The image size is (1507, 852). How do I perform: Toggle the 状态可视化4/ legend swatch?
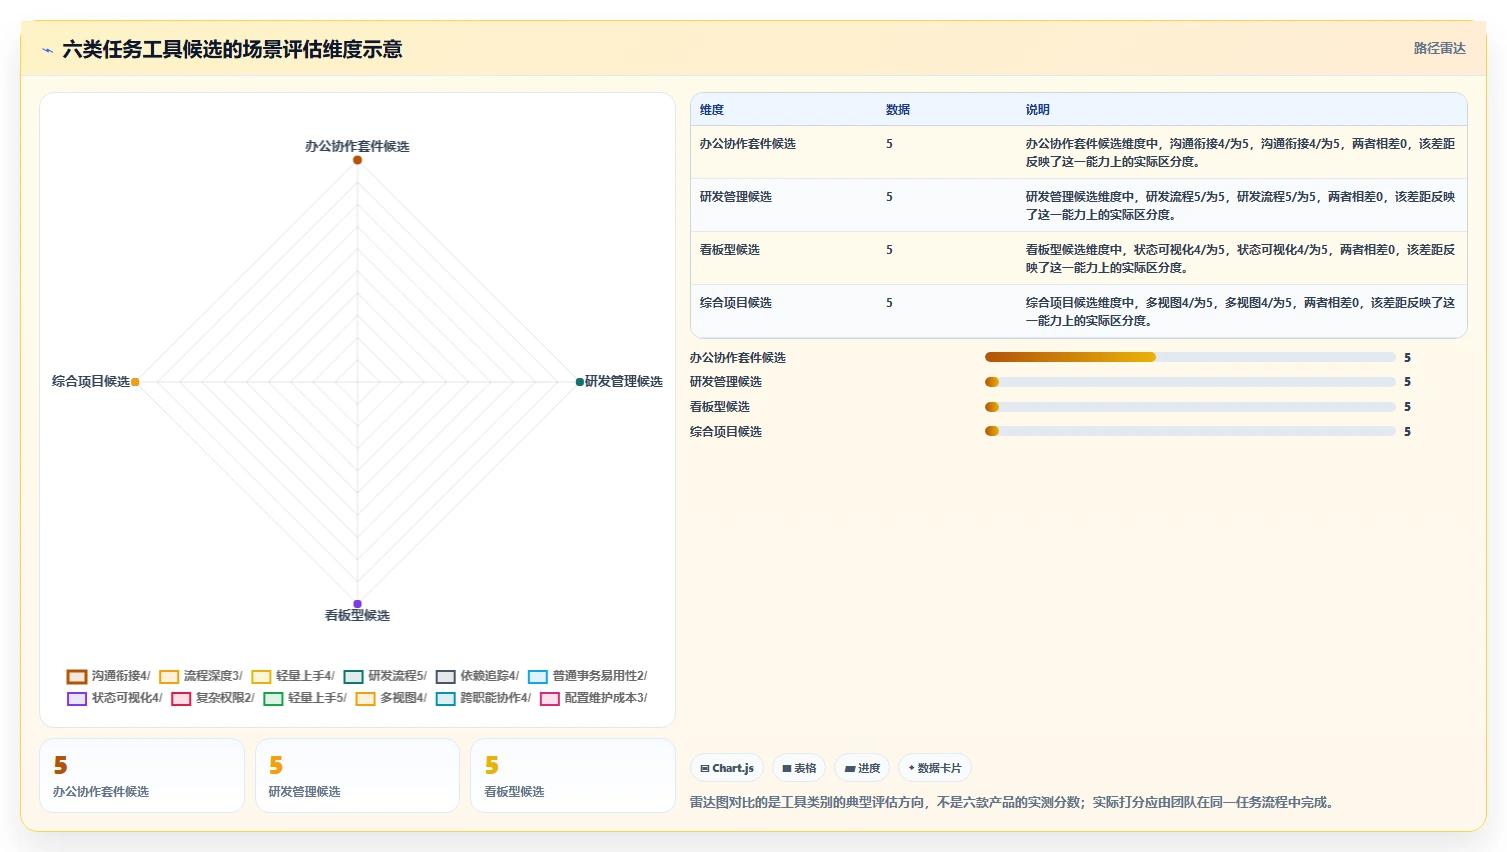(x=77, y=699)
